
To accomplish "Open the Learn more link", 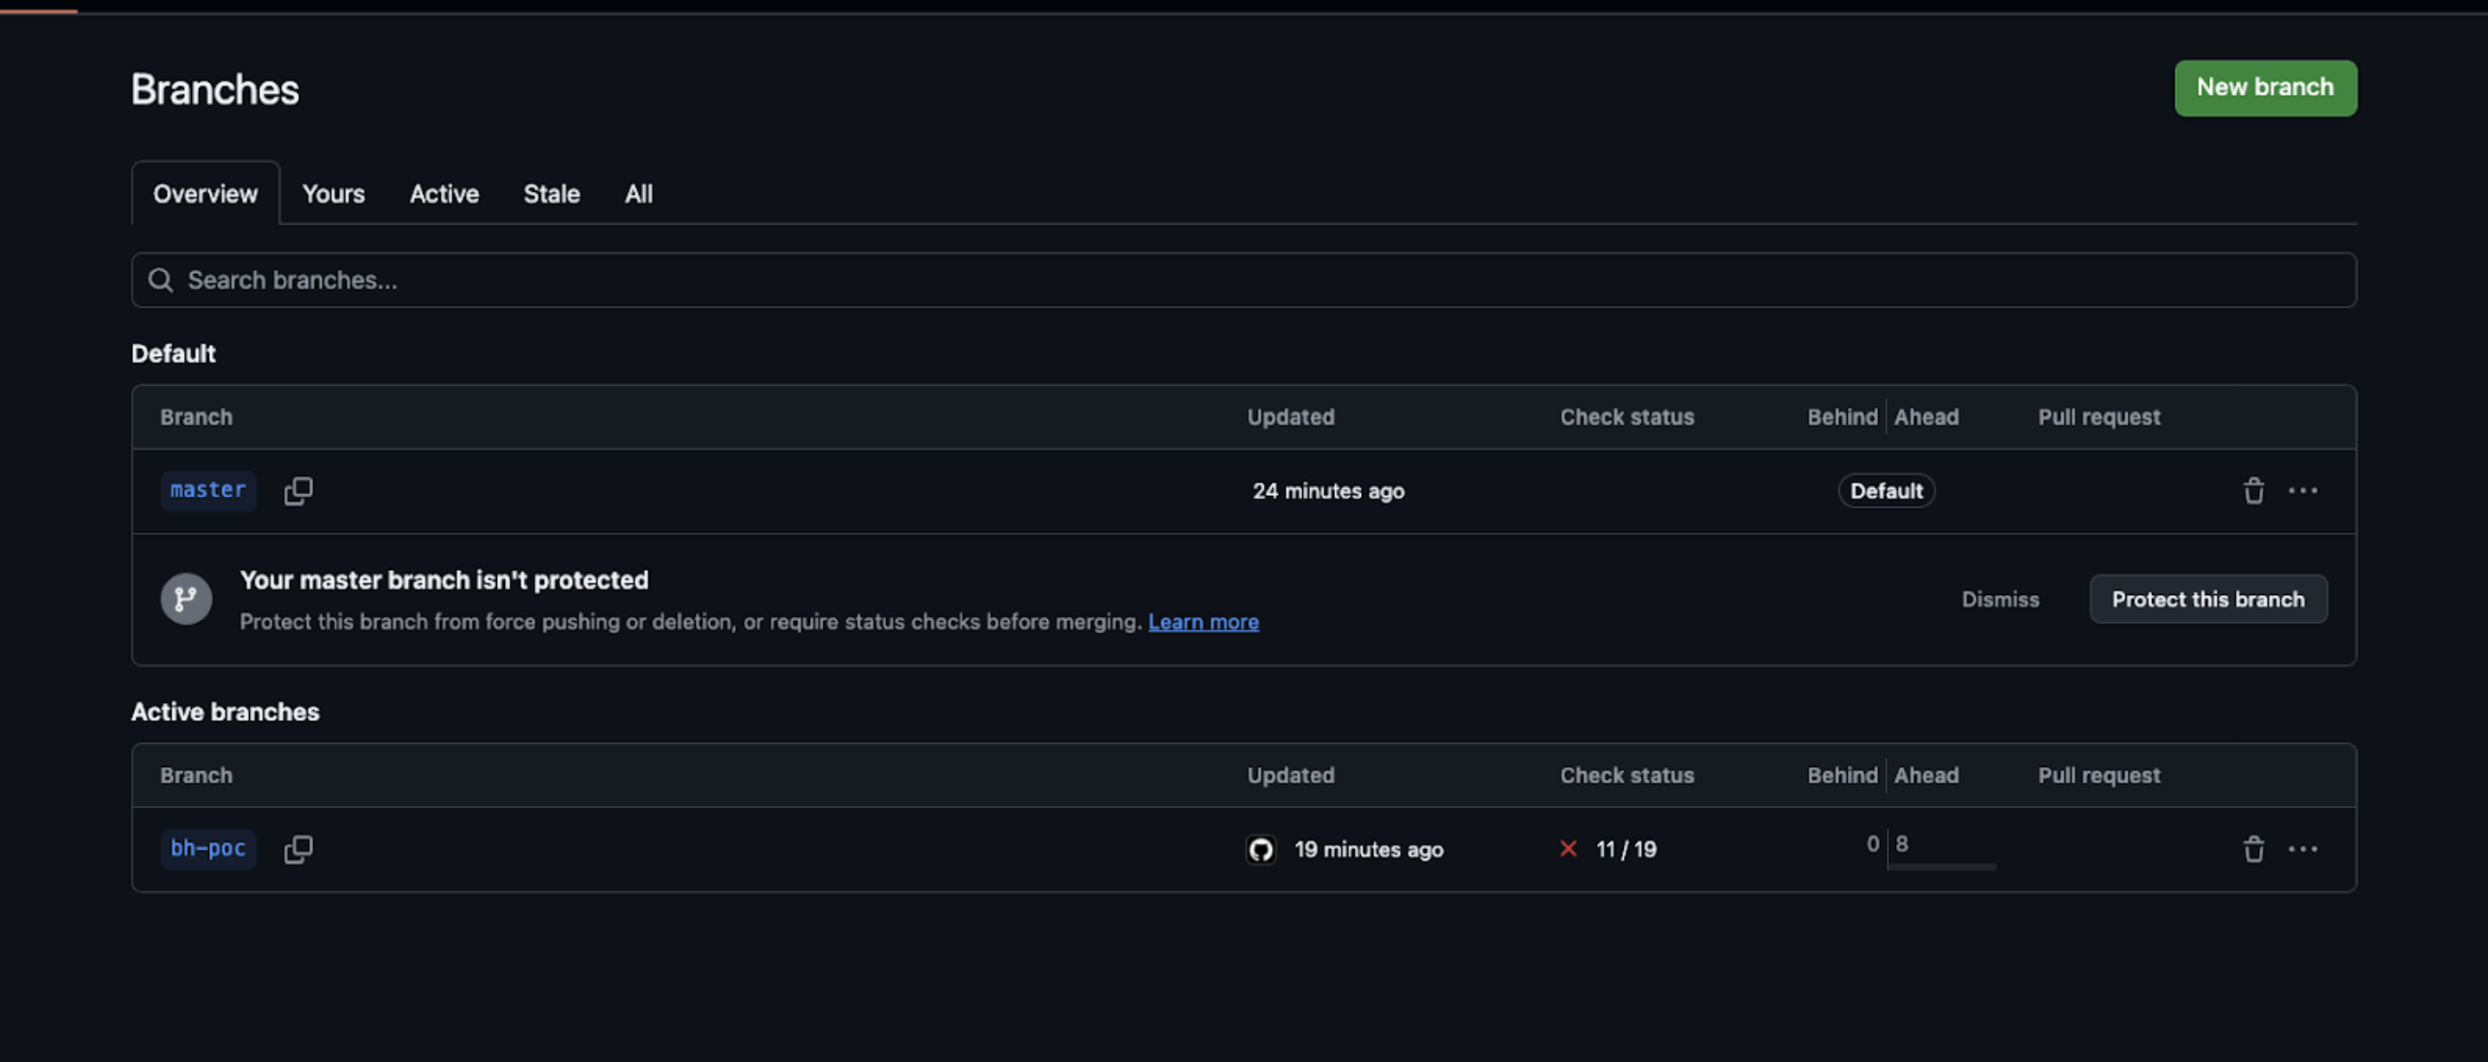I will coord(1203,622).
